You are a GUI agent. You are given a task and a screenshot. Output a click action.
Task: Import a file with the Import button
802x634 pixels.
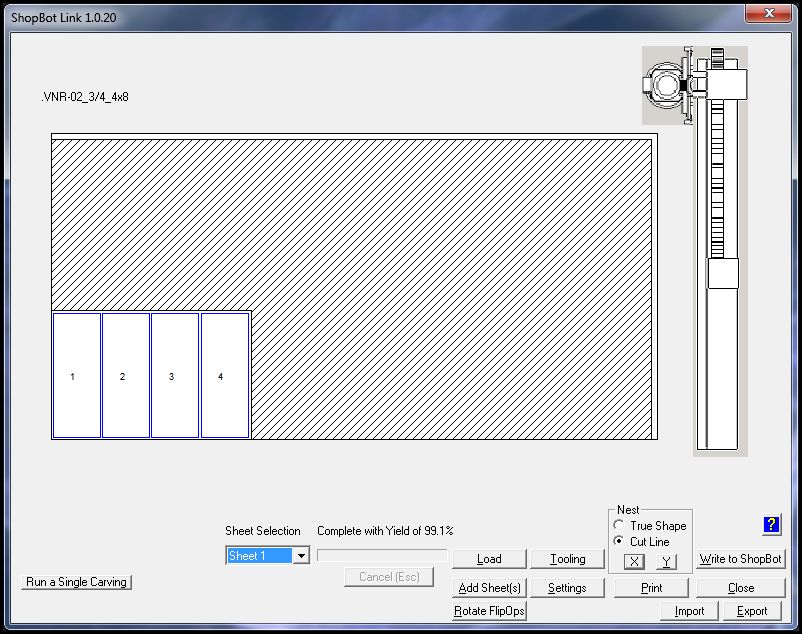[689, 611]
